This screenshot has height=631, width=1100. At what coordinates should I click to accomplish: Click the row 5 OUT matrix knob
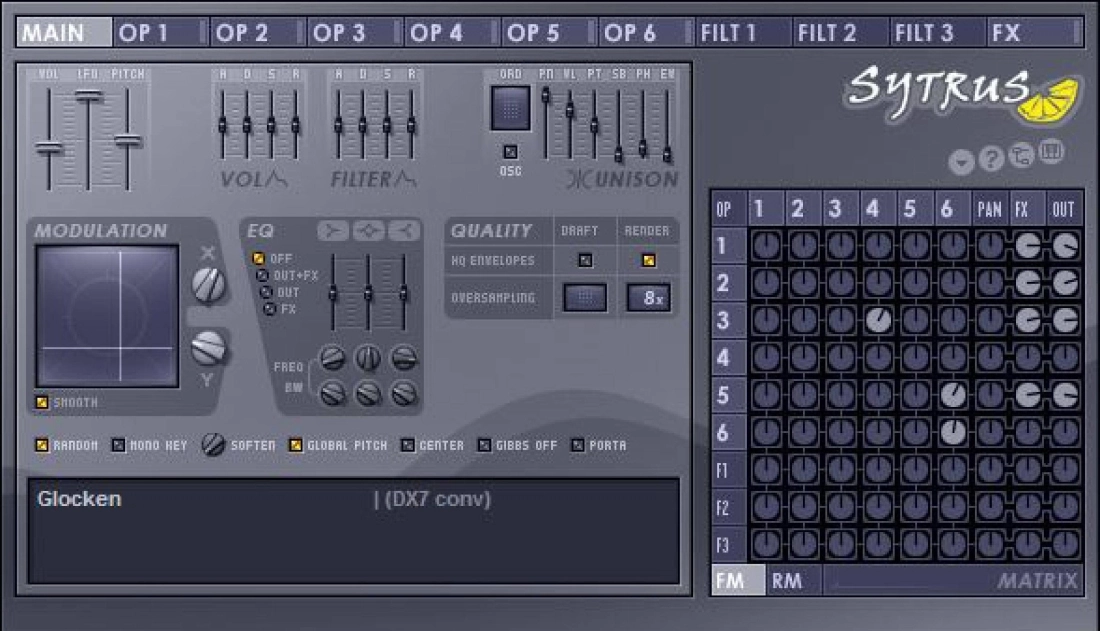[x=1065, y=395]
